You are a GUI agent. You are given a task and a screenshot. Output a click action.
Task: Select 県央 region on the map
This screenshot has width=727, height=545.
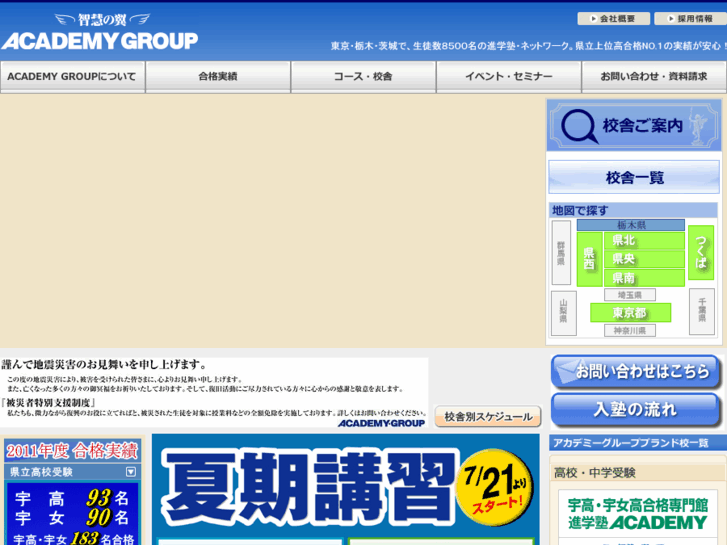pyautogui.click(x=644, y=259)
